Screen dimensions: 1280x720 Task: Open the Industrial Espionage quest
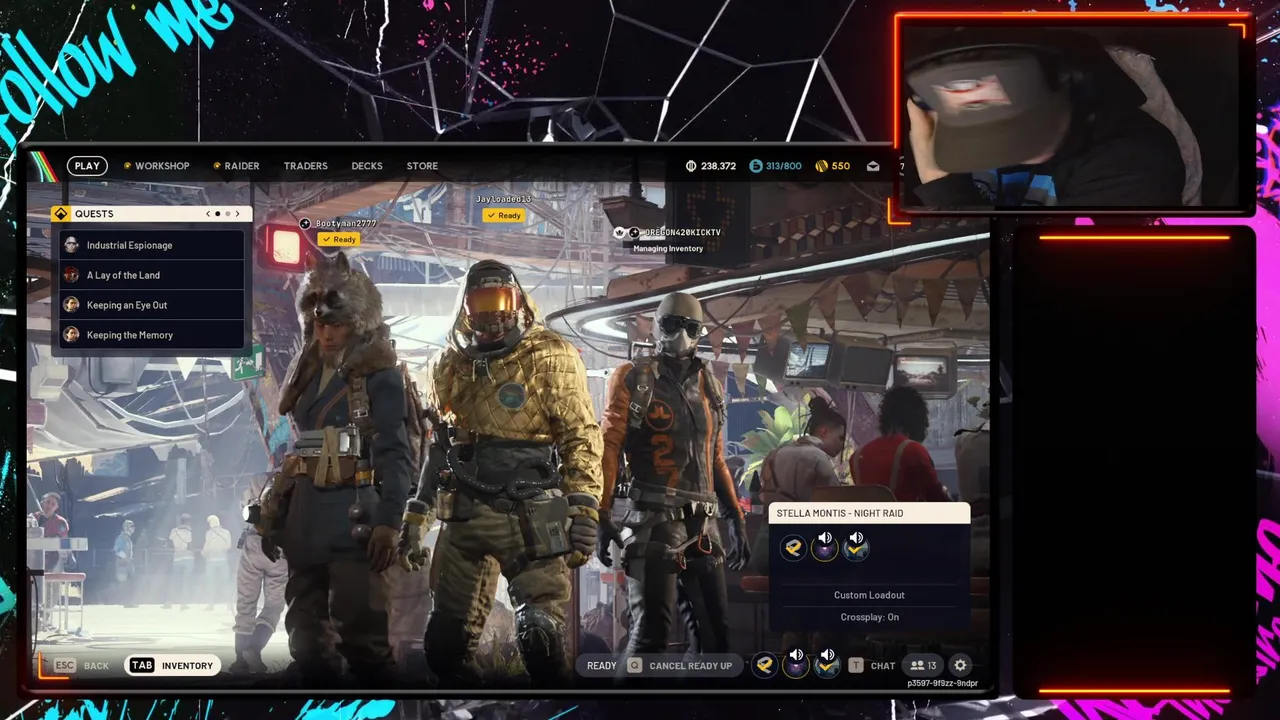150,245
